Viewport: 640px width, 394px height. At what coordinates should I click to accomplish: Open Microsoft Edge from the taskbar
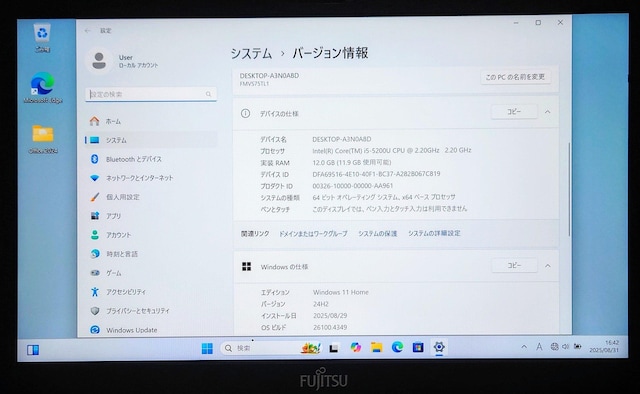[397, 347]
